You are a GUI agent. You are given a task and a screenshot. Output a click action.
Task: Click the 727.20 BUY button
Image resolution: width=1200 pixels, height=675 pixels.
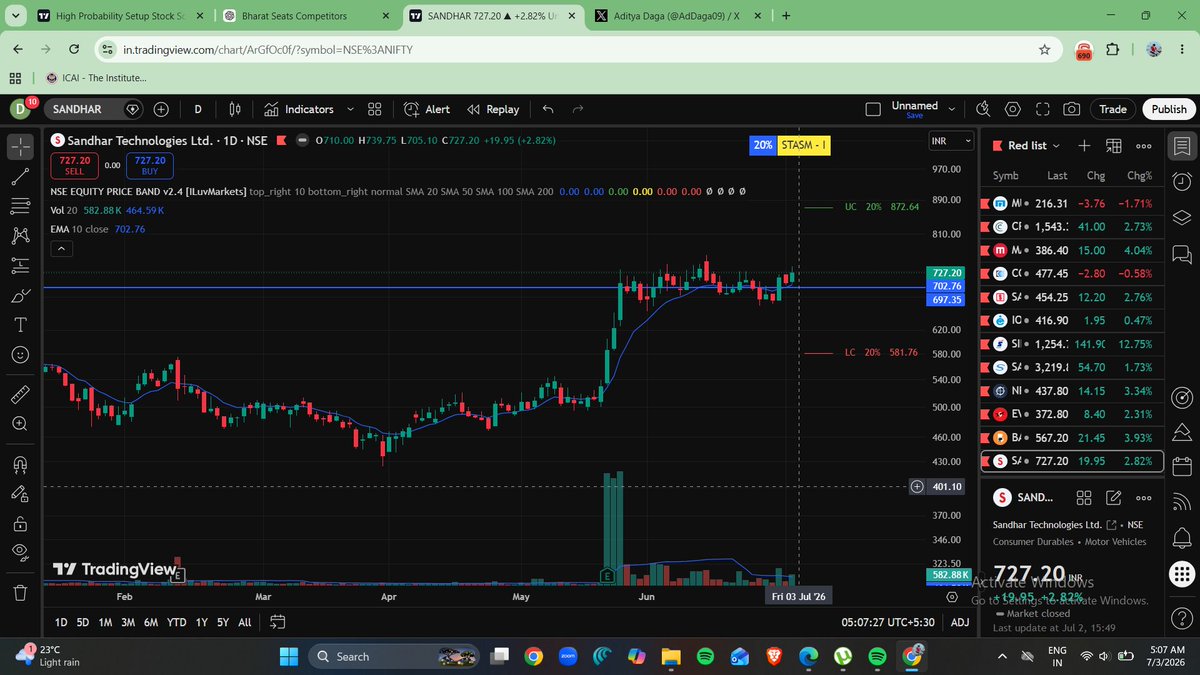[x=150, y=165]
